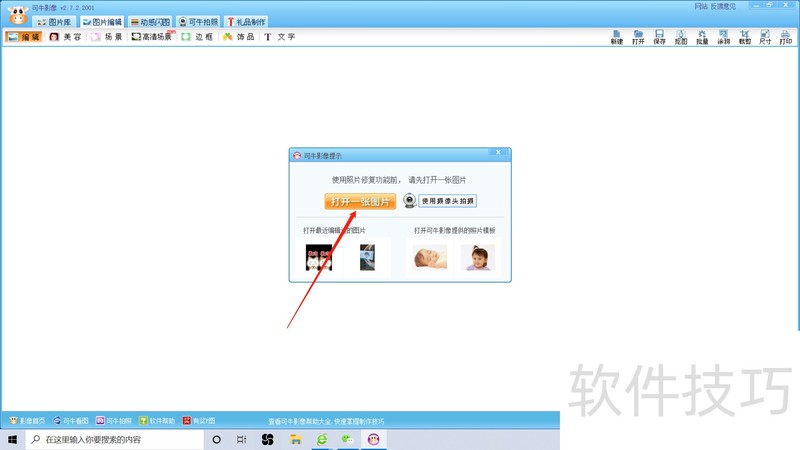
Task: Open the little girl template photo
Action: tap(478, 257)
